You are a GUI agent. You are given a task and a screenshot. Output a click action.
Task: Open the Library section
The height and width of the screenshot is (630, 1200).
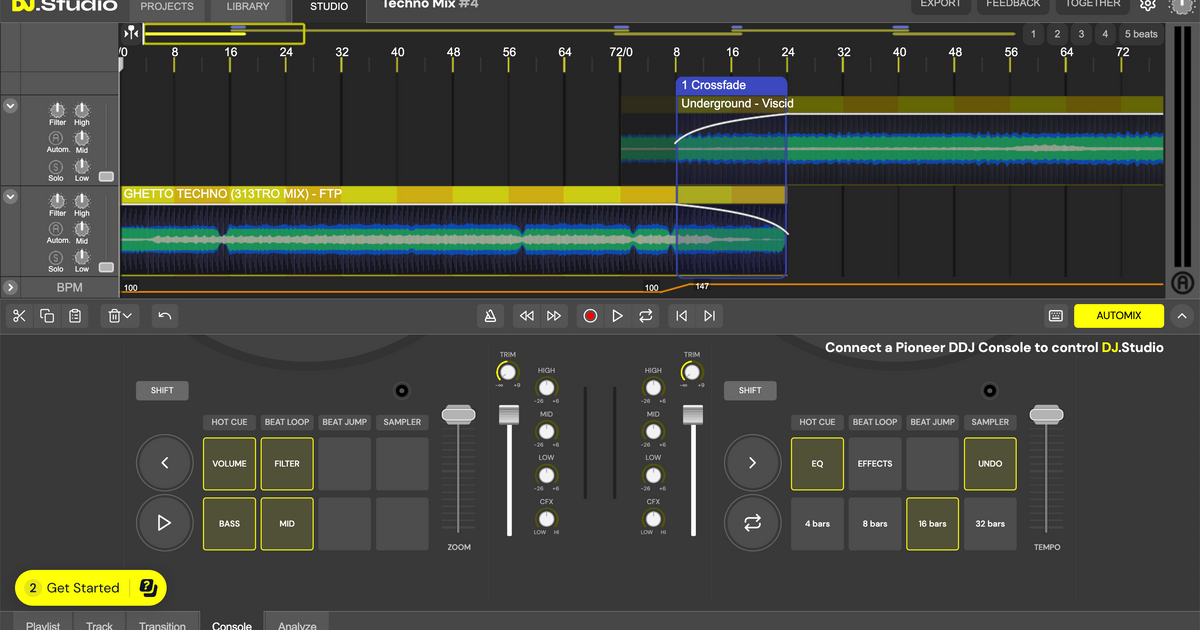247,6
